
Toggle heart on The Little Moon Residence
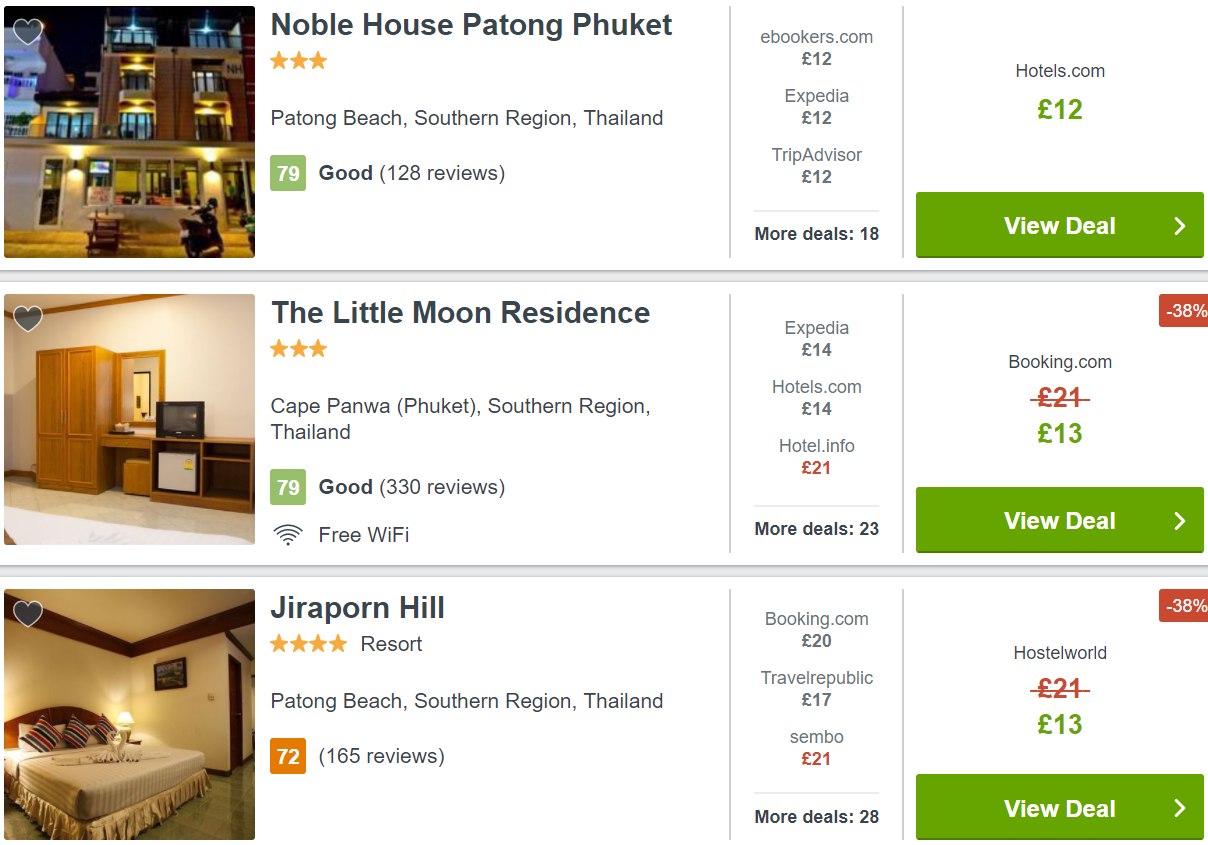click(28, 319)
